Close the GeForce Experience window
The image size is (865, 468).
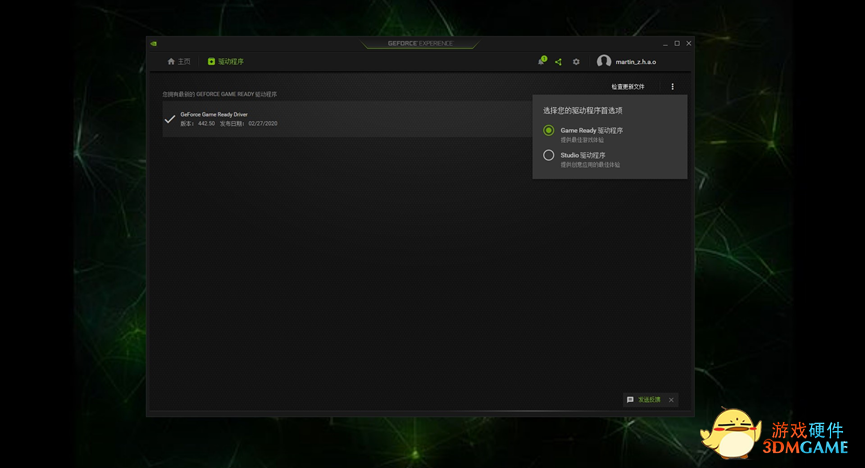[688, 43]
